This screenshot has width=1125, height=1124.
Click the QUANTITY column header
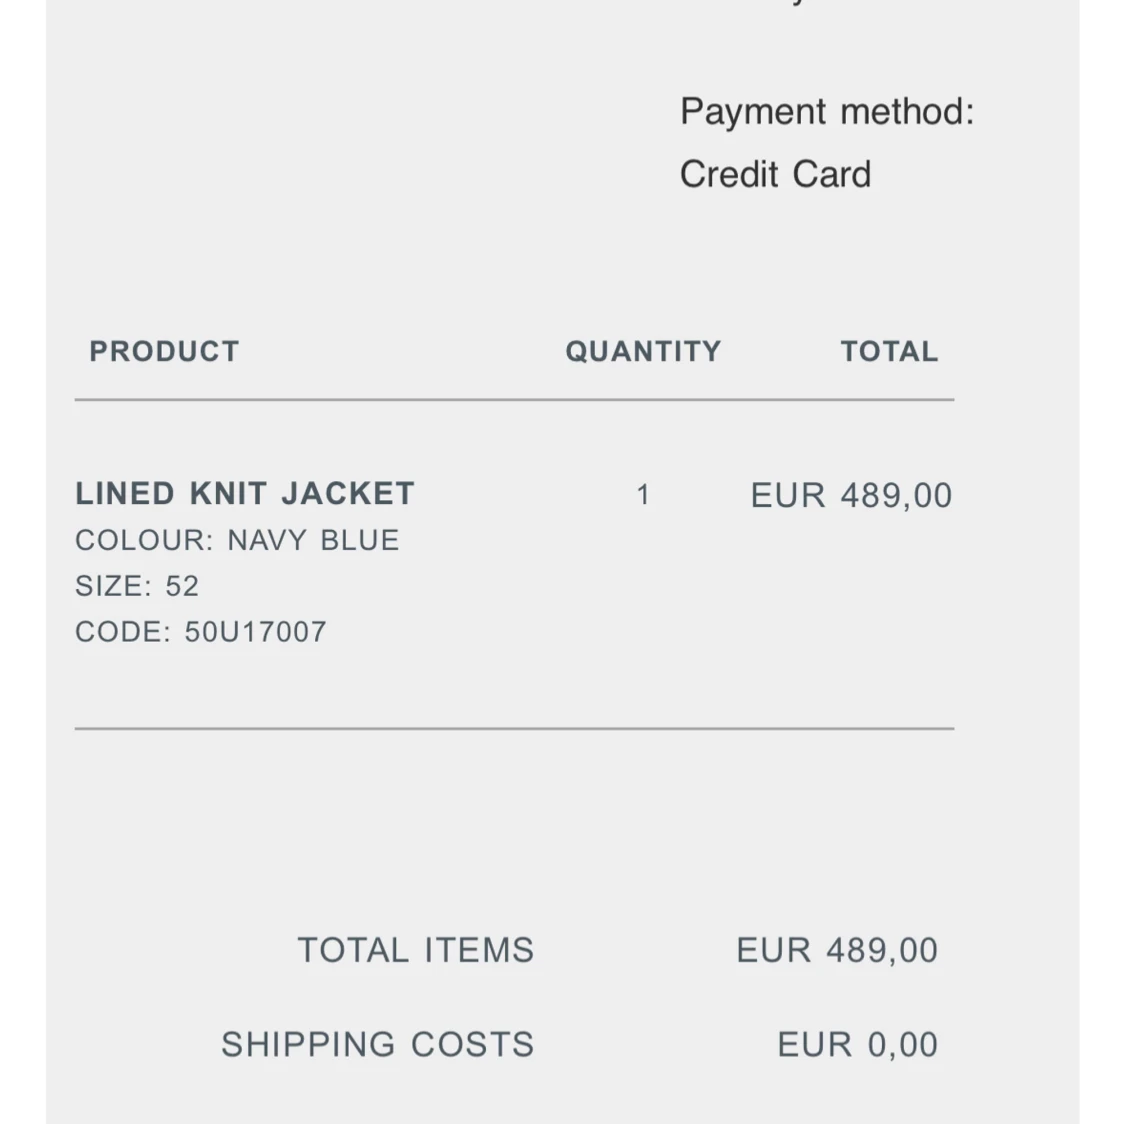(643, 352)
